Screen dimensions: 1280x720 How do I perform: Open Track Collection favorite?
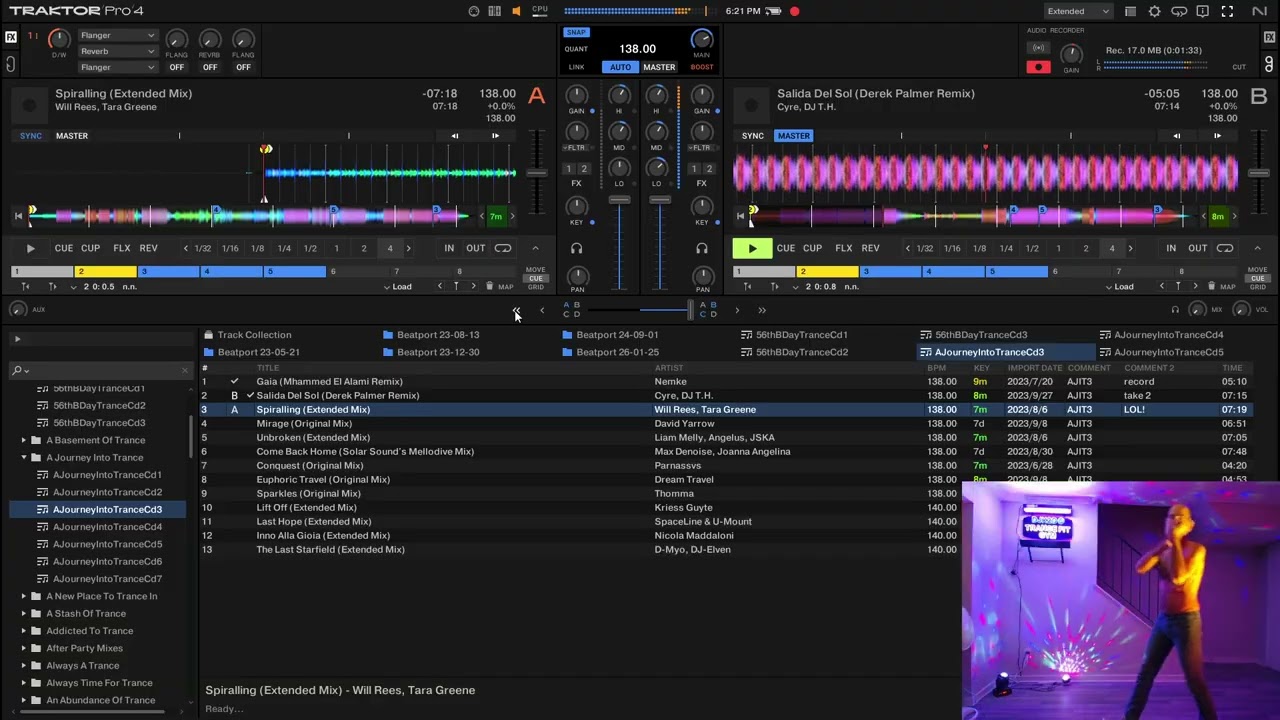(247, 335)
